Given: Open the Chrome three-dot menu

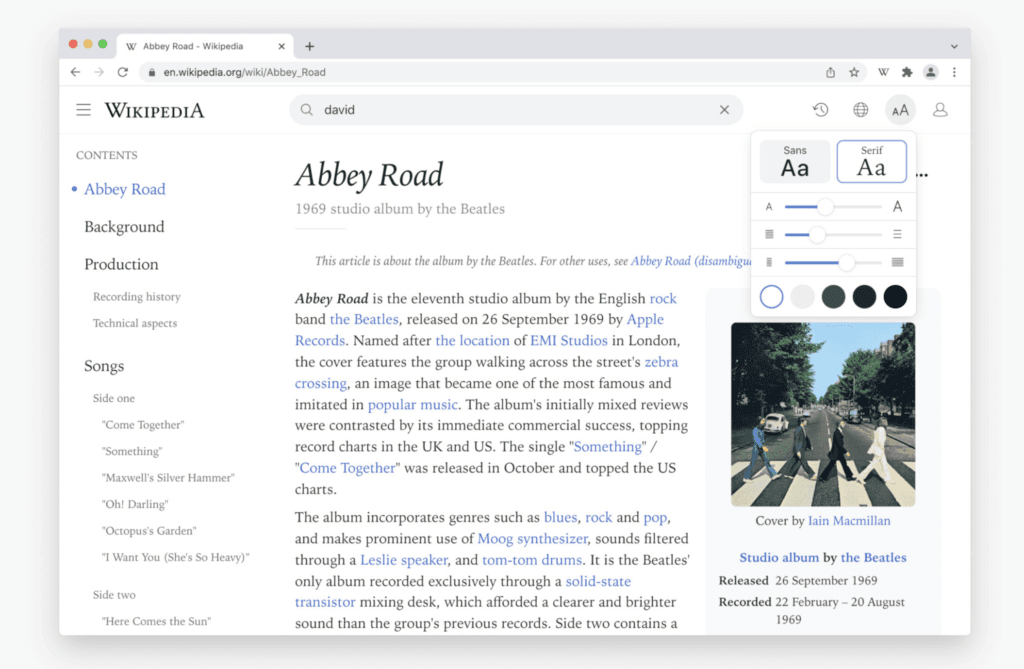Looking at the screenshot, I should pos(954,73).
